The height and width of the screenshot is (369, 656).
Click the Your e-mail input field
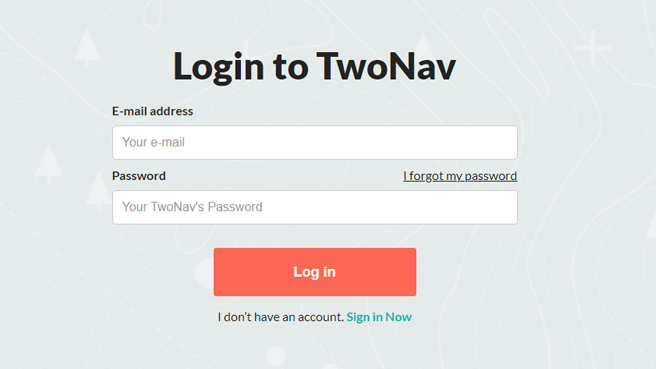point(315,142)
